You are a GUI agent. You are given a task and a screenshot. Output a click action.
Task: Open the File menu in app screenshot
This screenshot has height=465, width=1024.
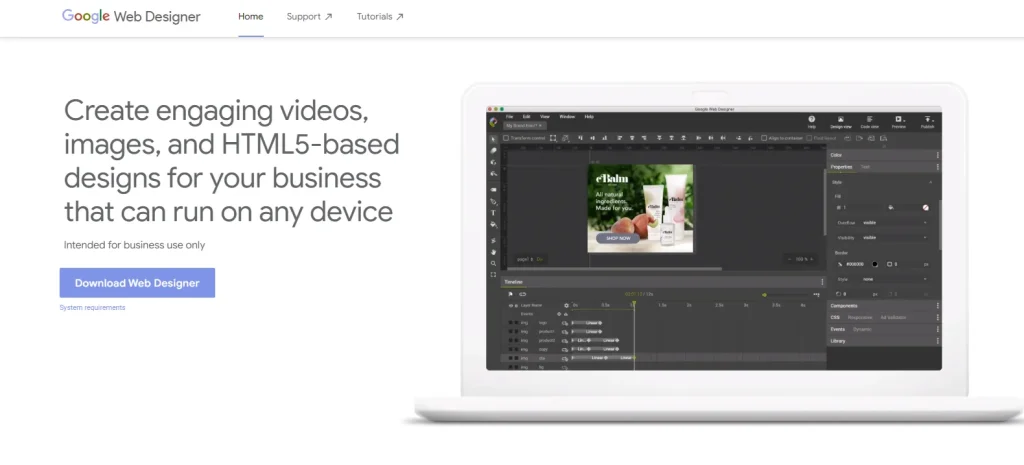tap(509, 116)
